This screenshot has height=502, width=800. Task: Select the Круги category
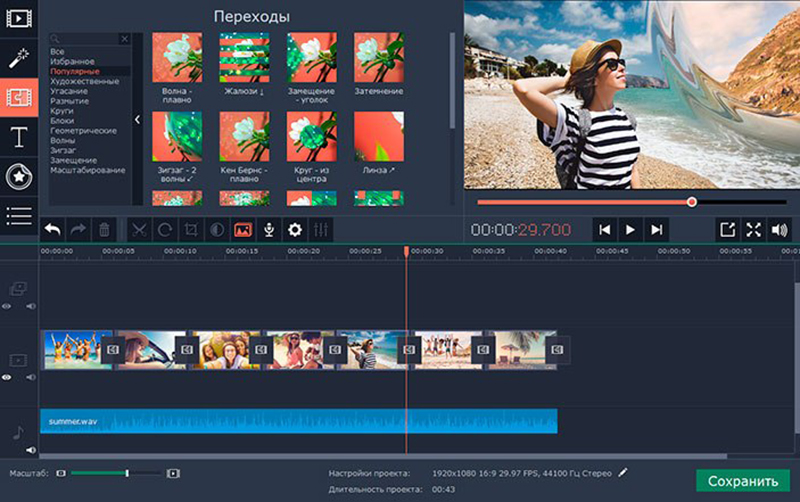[62, 111]
